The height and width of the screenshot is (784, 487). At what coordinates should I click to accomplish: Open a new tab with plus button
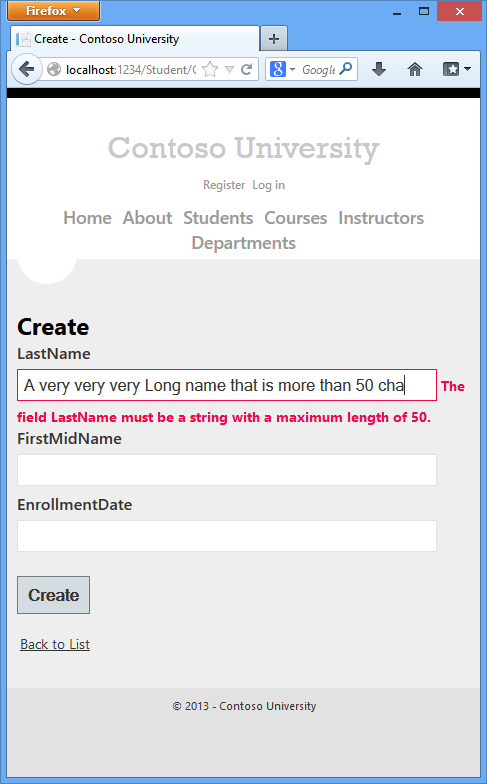pos(274,38)
